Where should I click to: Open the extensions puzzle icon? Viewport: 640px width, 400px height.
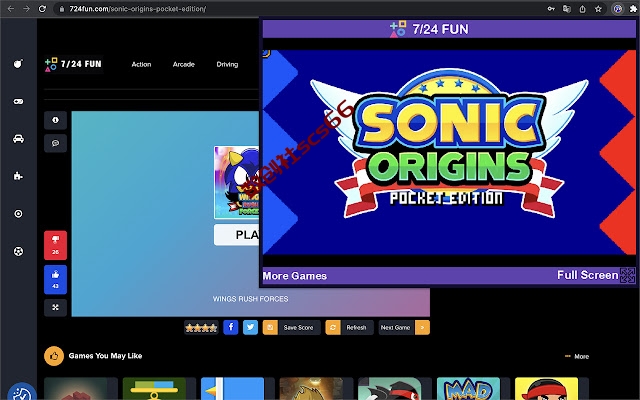(633, 9)
